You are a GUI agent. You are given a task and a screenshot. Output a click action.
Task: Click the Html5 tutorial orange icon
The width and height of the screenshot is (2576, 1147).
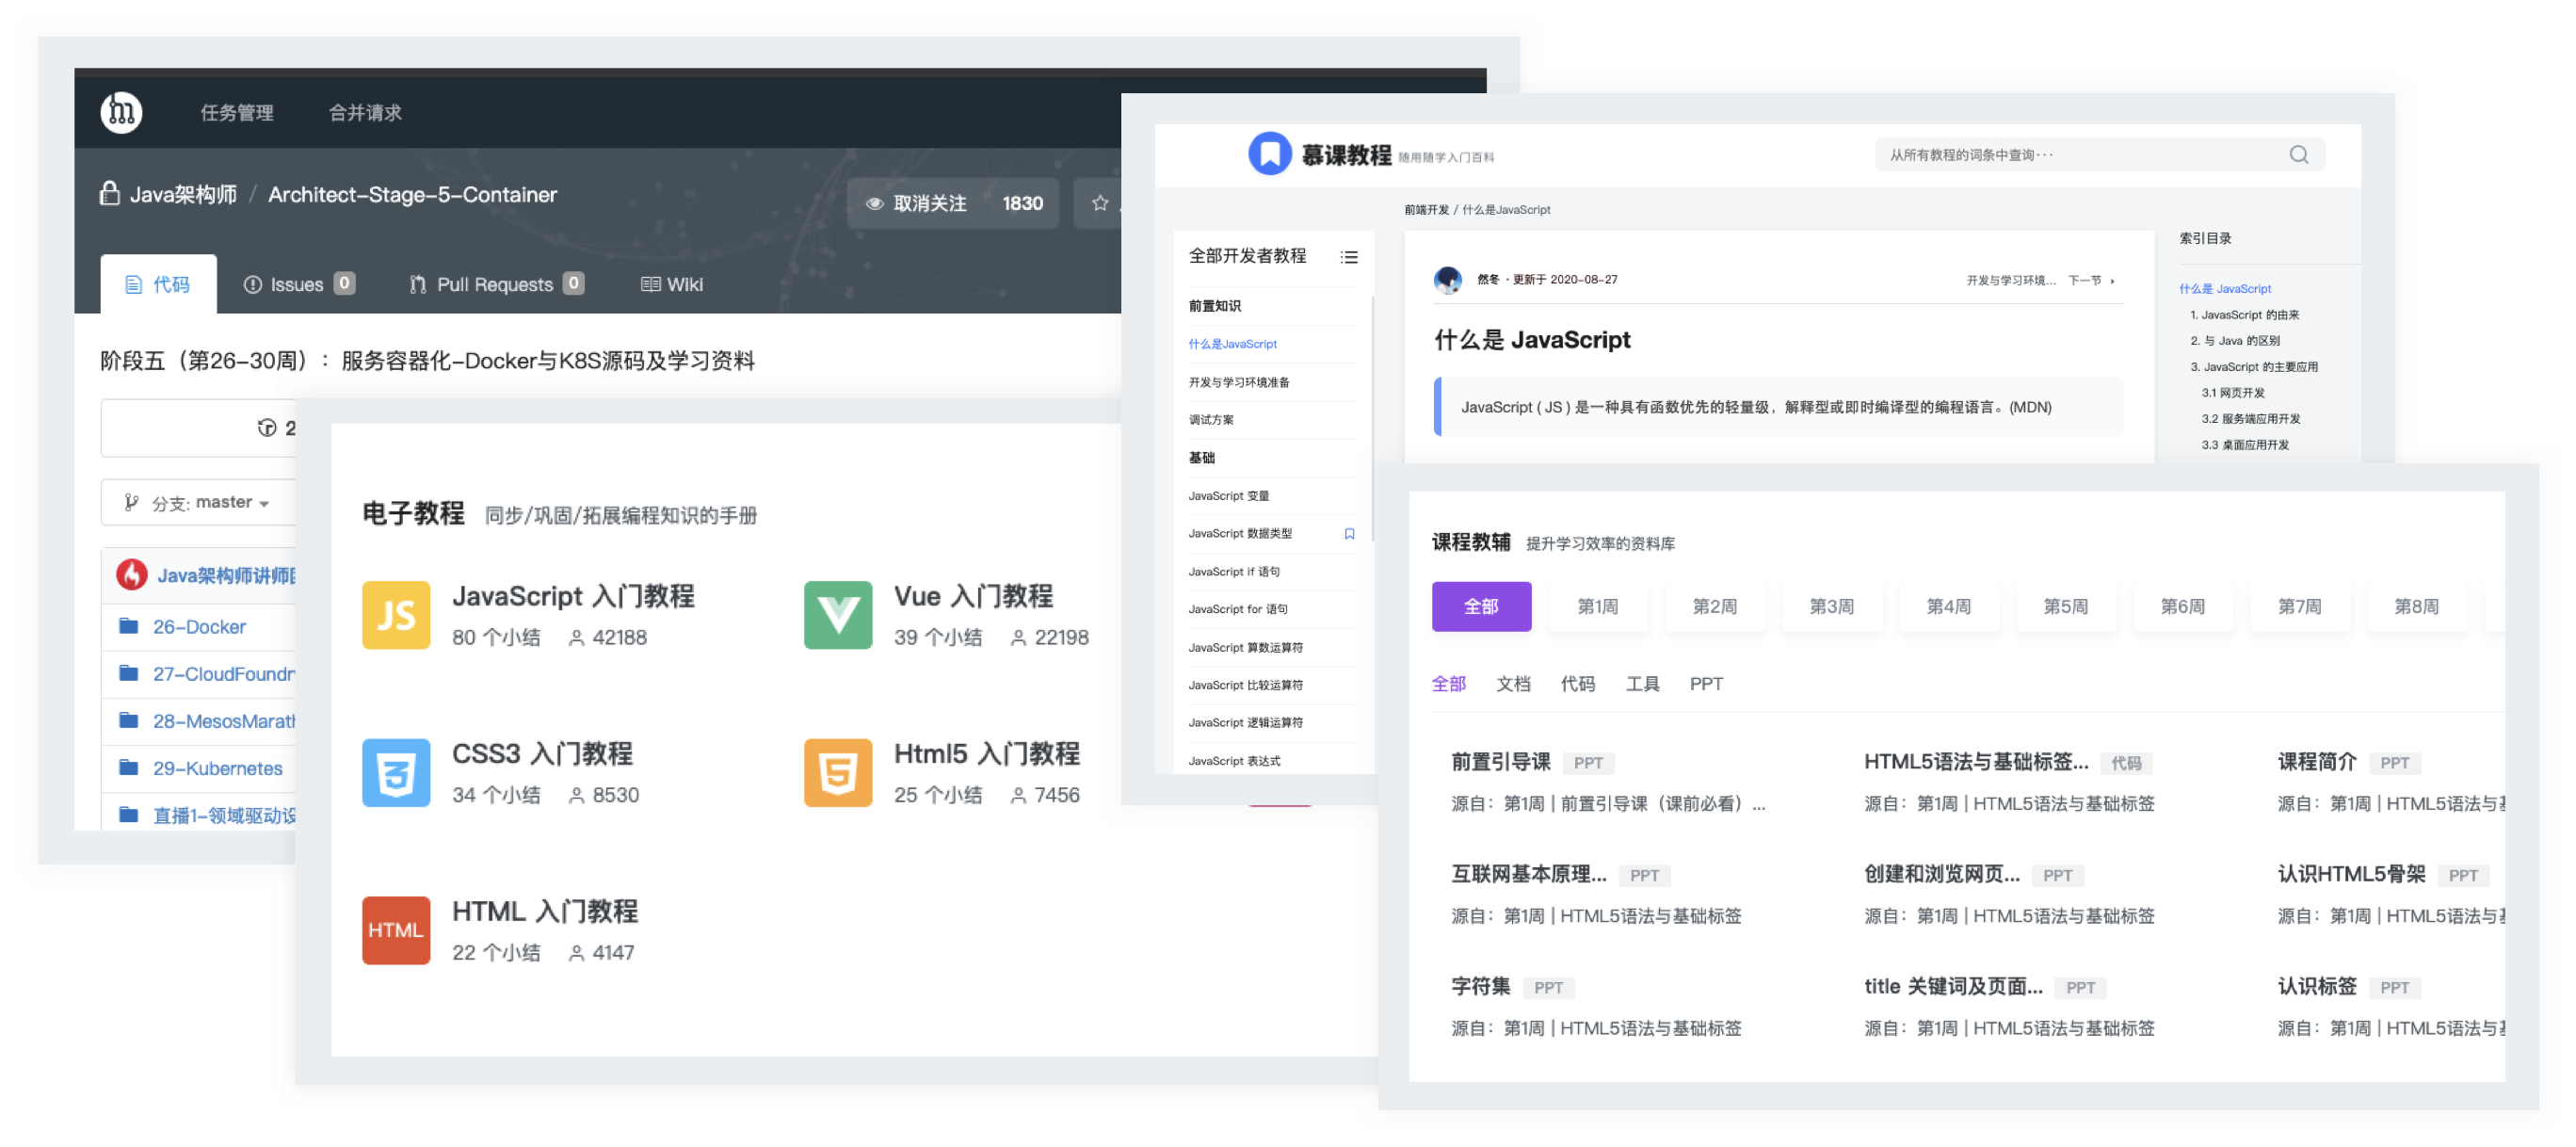coord(837,772)
